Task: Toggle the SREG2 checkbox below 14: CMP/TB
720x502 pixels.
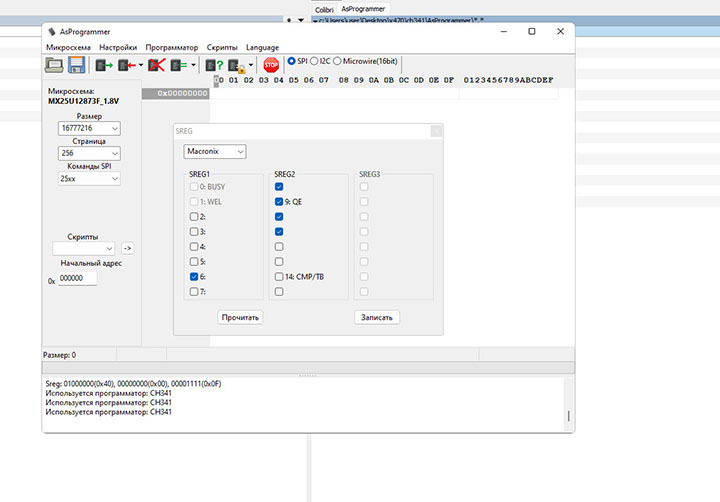Action: tap(279, 292)
